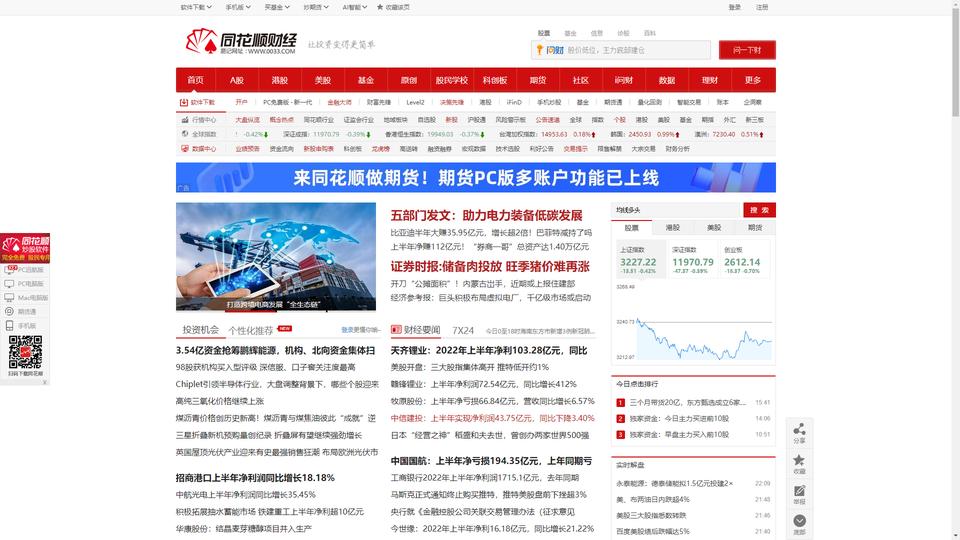Click the NEW badge beside 个性化推荐
The image size is (960, 540).
(x=285, y=329)
